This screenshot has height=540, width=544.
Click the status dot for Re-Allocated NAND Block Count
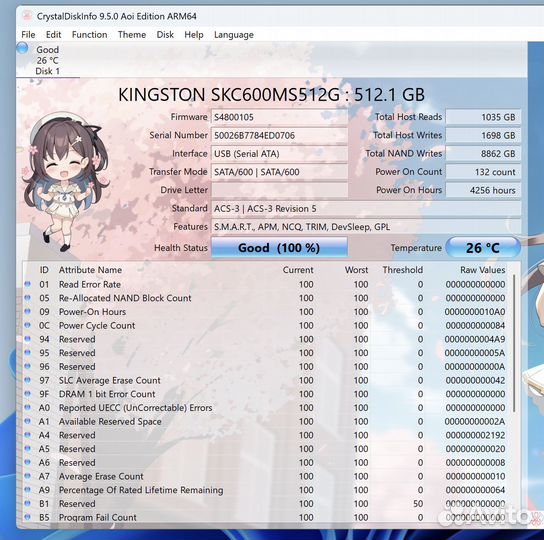tap(28, 298)
